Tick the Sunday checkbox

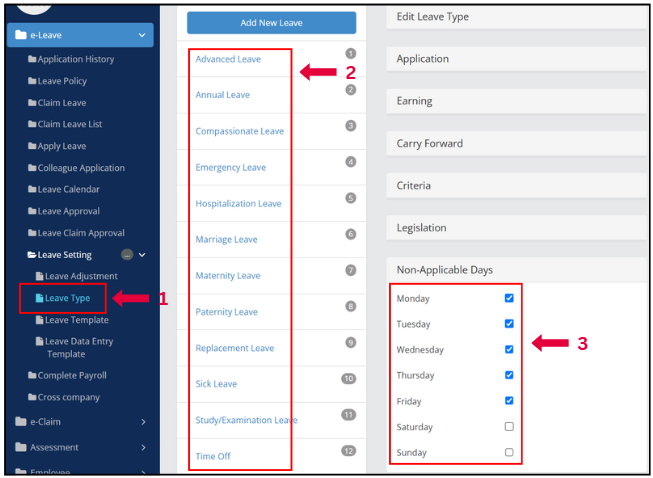(x=509, y=452)
